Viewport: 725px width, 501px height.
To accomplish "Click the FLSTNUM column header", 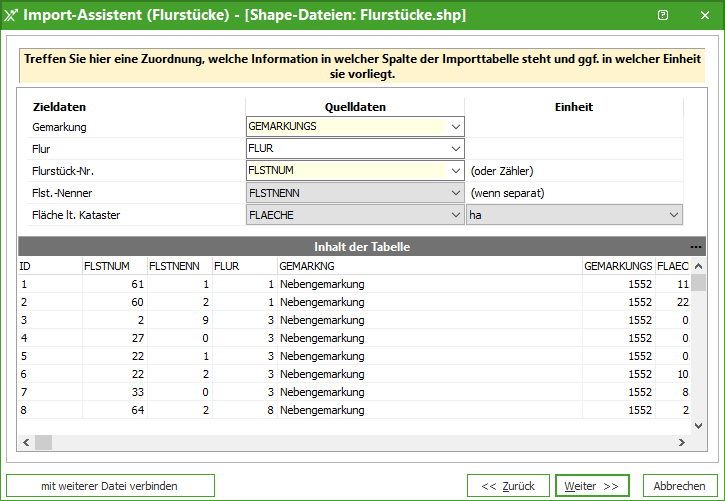I will 113,267.
